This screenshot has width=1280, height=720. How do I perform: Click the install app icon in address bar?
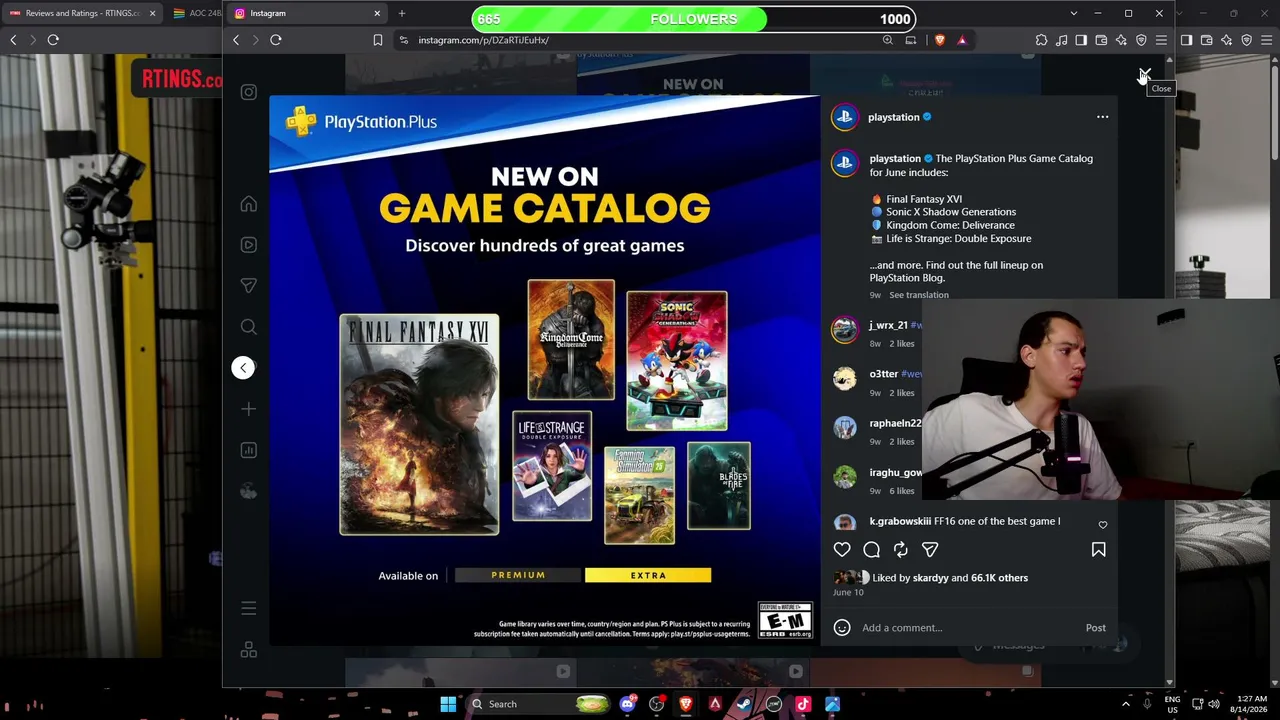pos(910,40)
